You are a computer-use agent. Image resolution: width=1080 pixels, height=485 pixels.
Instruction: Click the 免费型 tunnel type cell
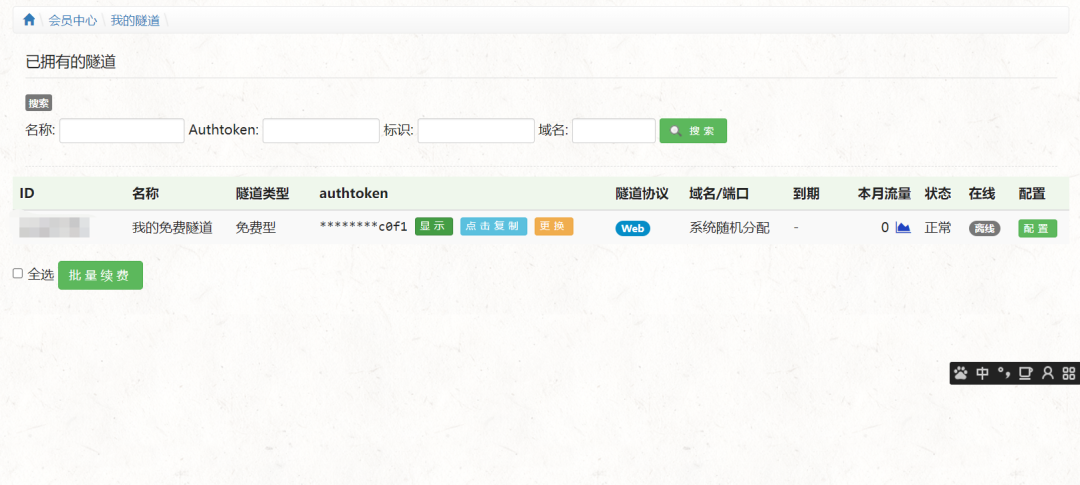(256, 227)
